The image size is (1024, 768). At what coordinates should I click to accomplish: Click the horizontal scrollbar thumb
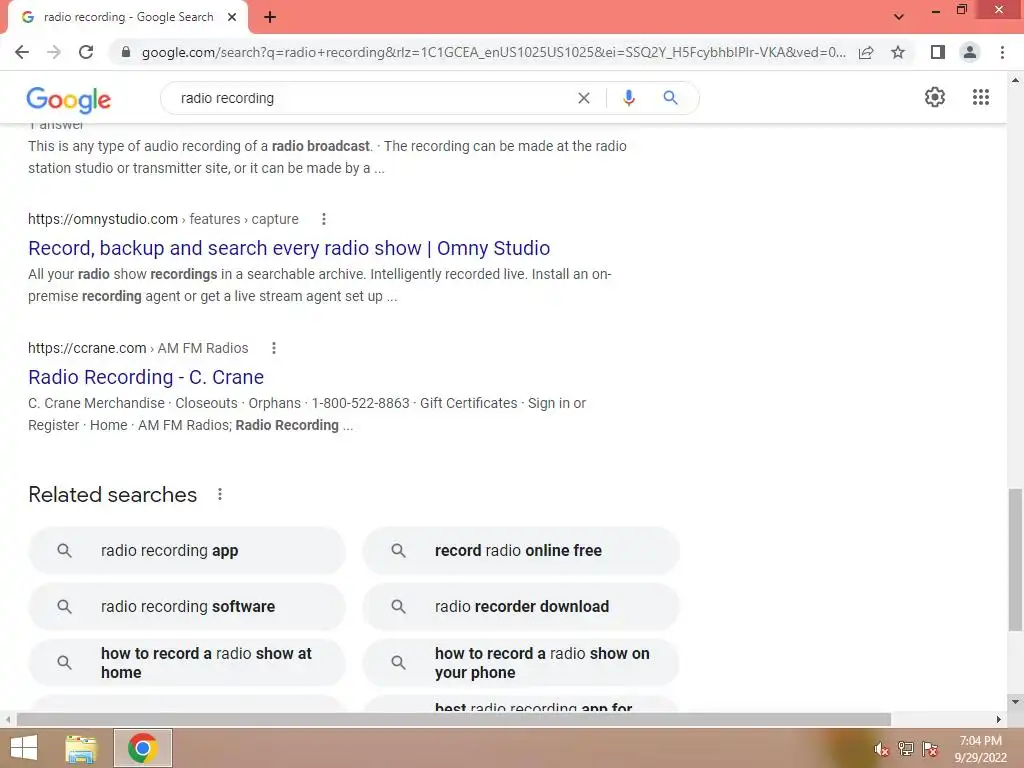pos(454,719)
